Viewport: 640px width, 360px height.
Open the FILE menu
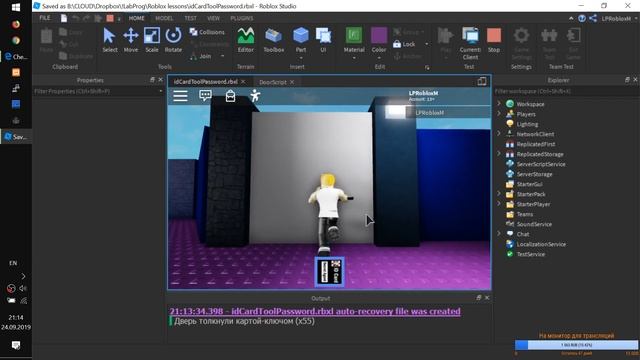point(45,18)
